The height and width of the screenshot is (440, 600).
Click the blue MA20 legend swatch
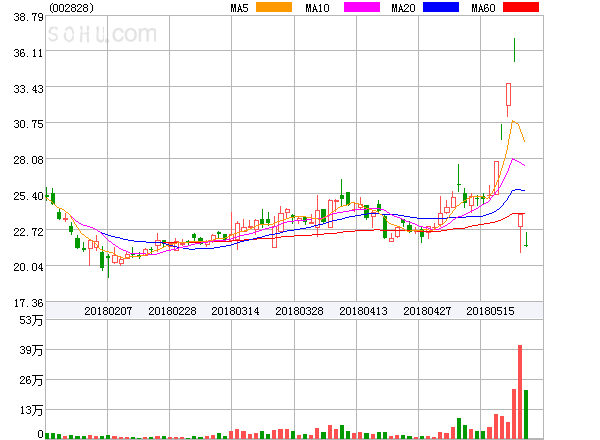pyautogui.click(x=441, y=7)
